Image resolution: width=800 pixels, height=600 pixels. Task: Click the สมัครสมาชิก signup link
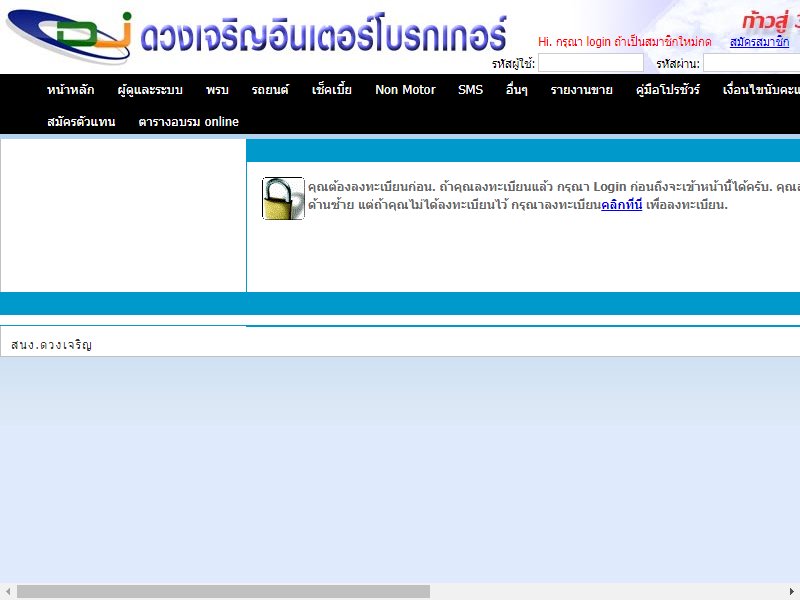coord(759,42)
